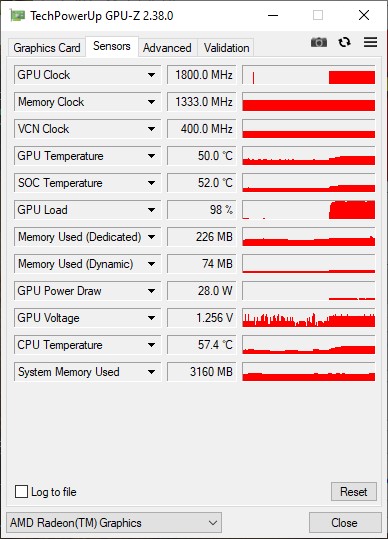Close the GPU-Z window with X
This screenshot has height=539, width=388.
364,15
